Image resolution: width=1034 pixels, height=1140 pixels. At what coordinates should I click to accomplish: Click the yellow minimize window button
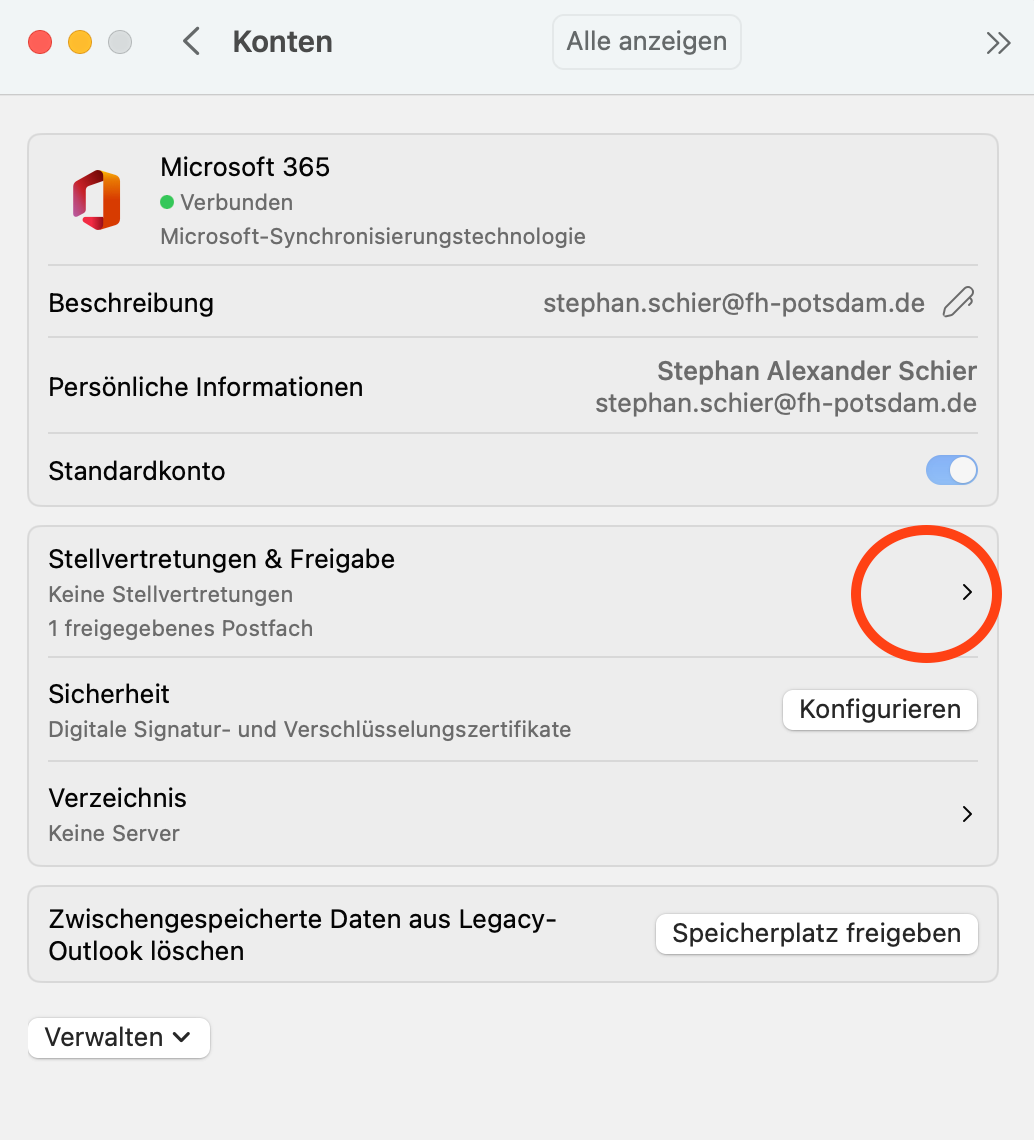click(80, 42)
